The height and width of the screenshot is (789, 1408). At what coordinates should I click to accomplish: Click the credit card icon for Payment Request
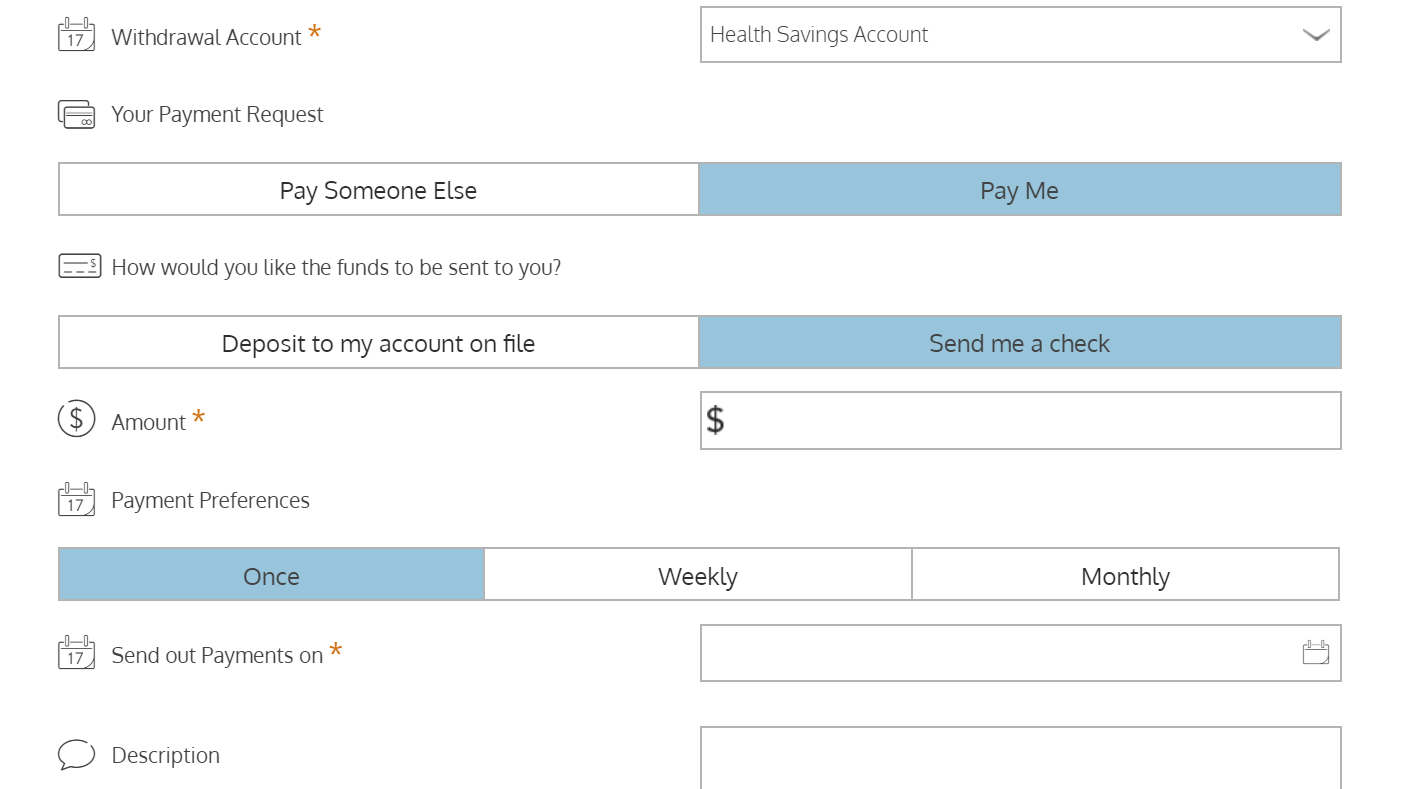(76, 114)
